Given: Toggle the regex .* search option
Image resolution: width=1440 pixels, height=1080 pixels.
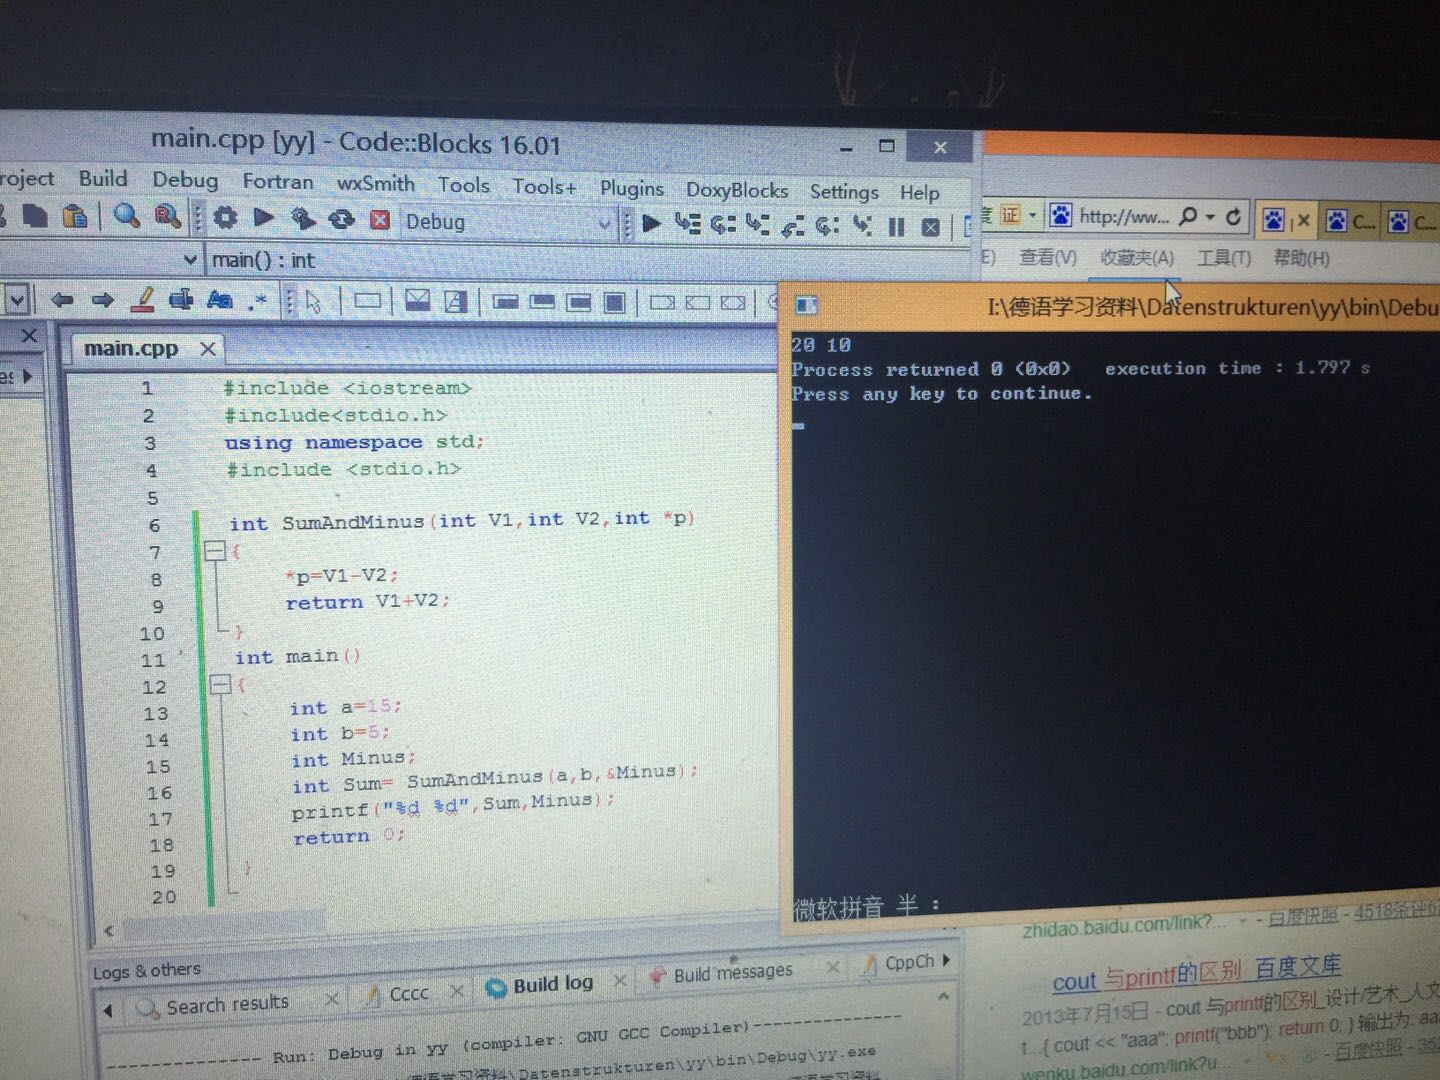Looking at the screenshot, I should (x=258, y=300).
